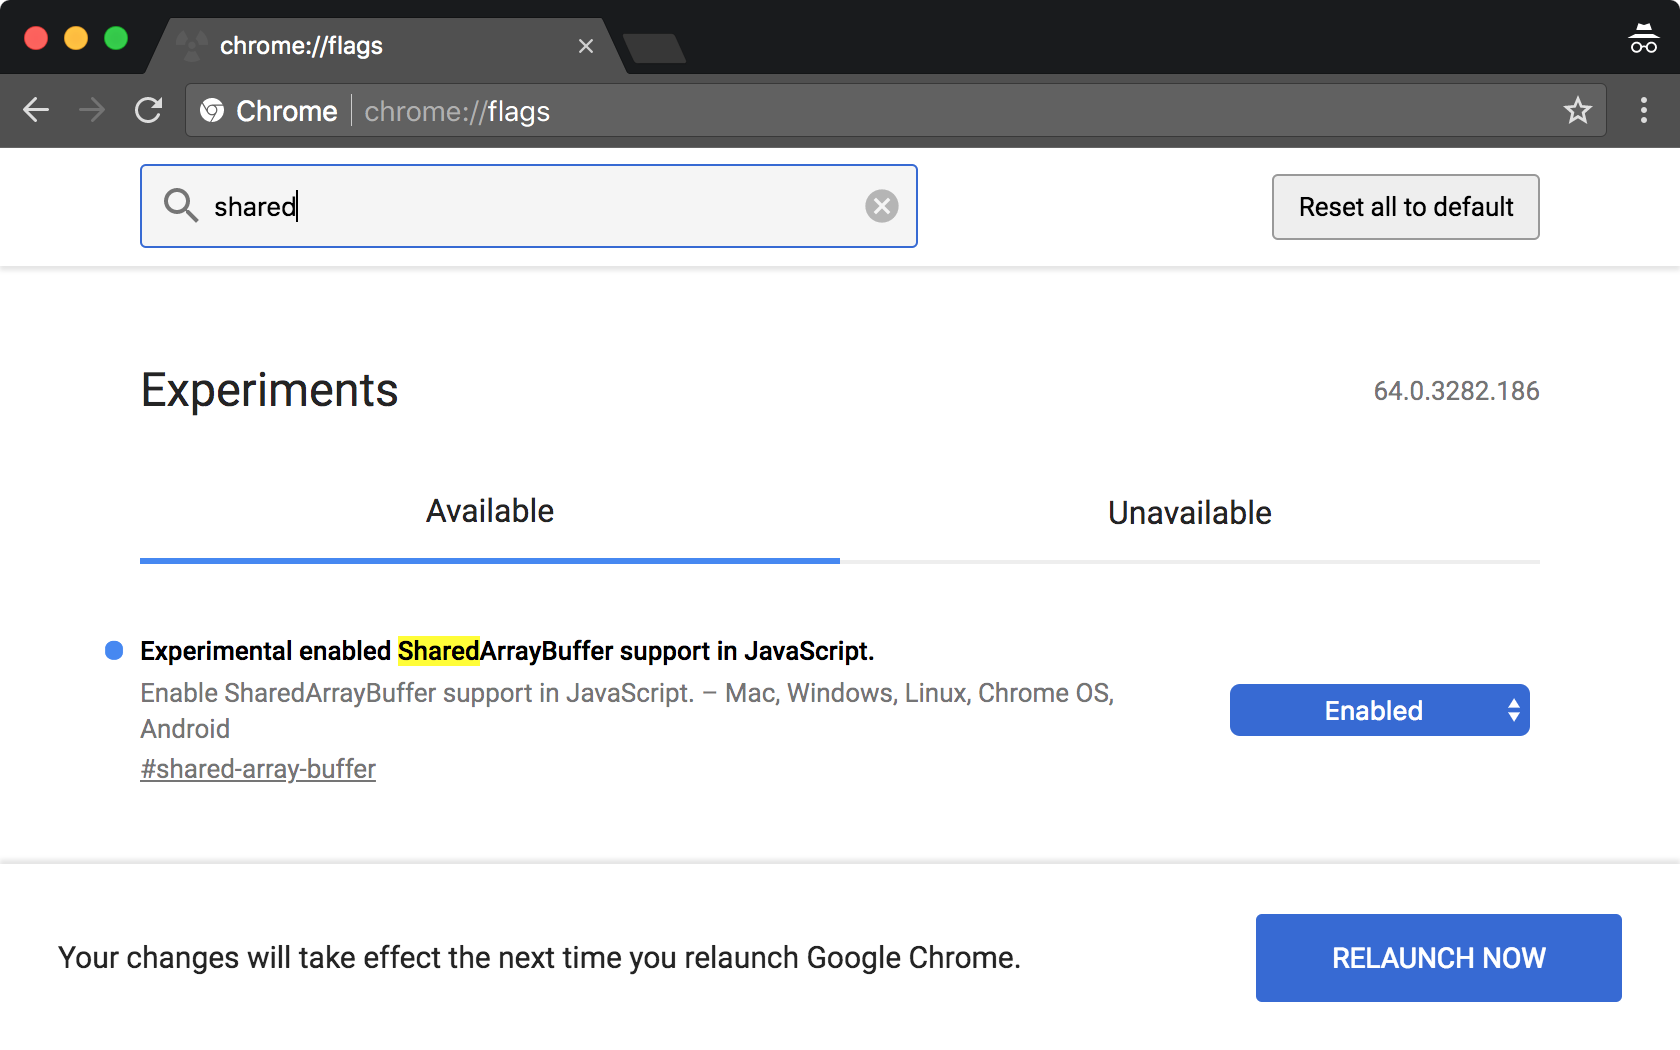Image resolution: width=1680 pixels, height=1050 pixels.
Task: Click the forward navigation arrow
Action: 92,110
